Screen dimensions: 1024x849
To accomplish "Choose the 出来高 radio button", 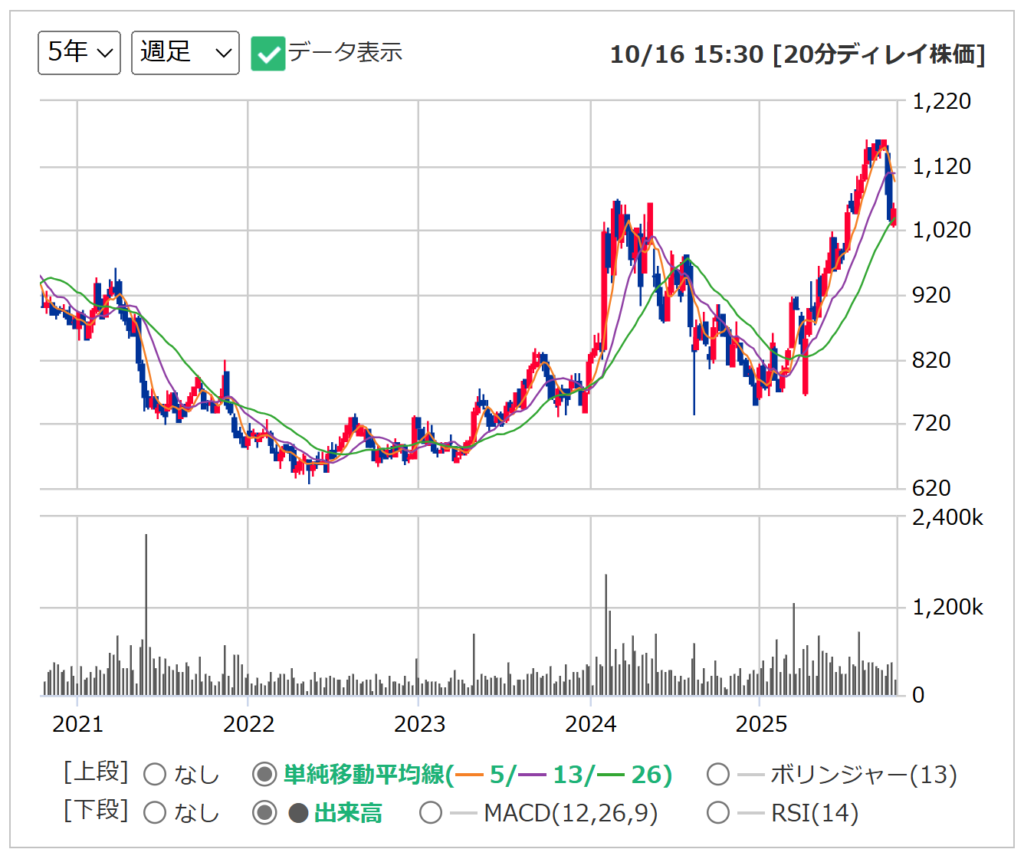I will 264,813.
